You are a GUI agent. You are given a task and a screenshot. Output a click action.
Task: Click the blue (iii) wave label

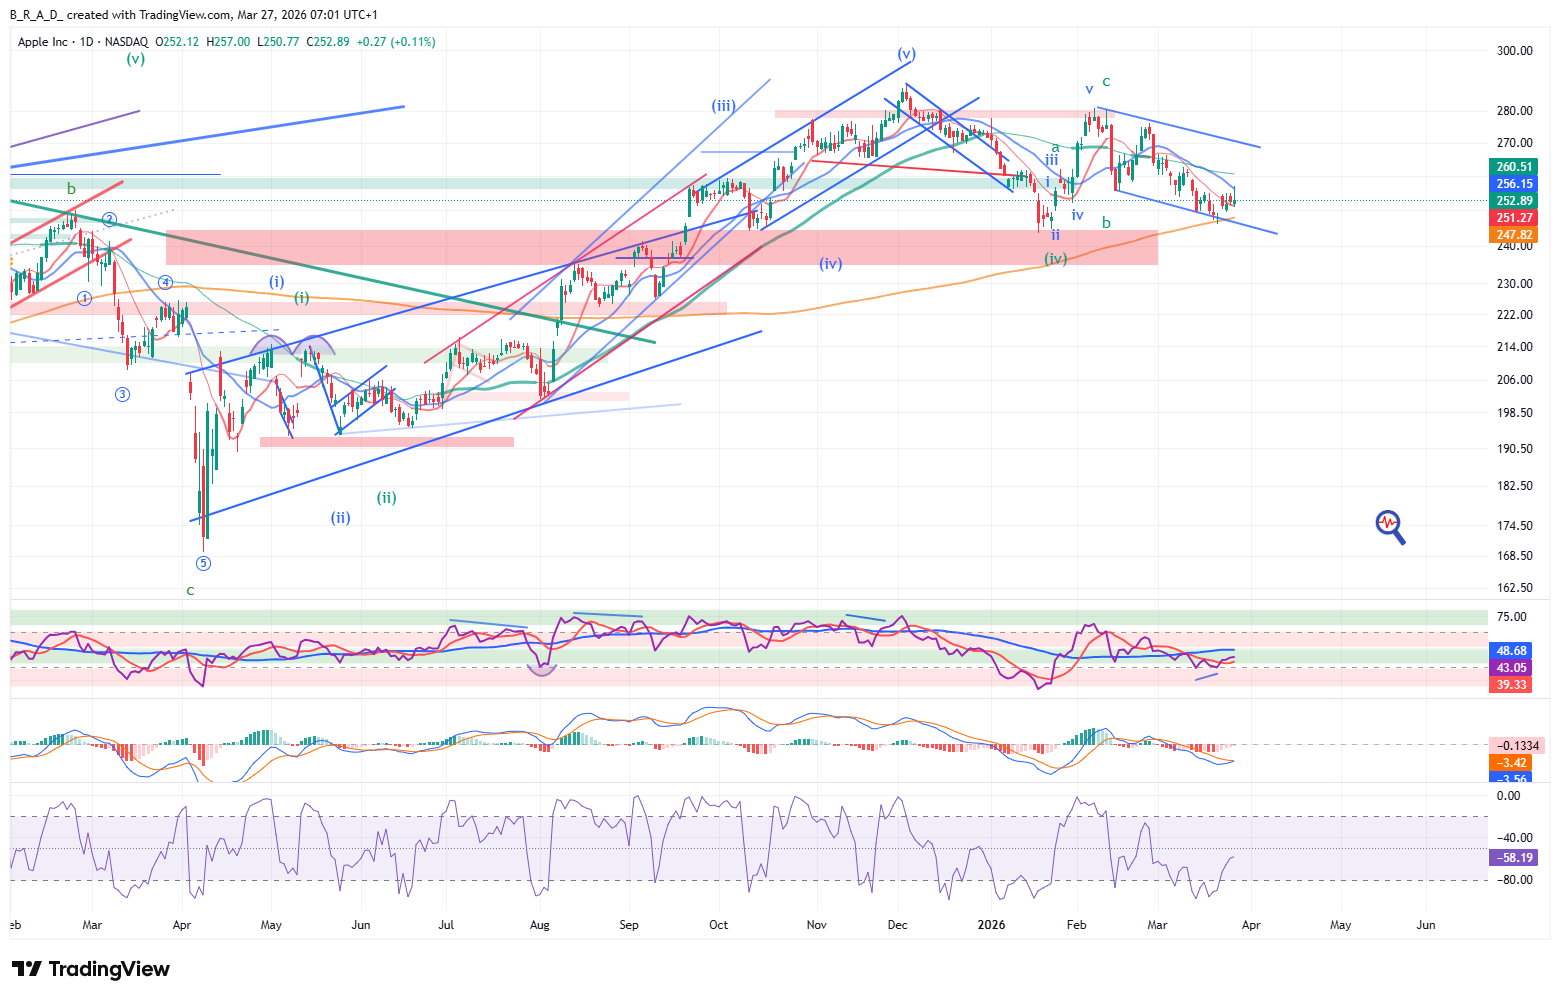tap(724, 106)
